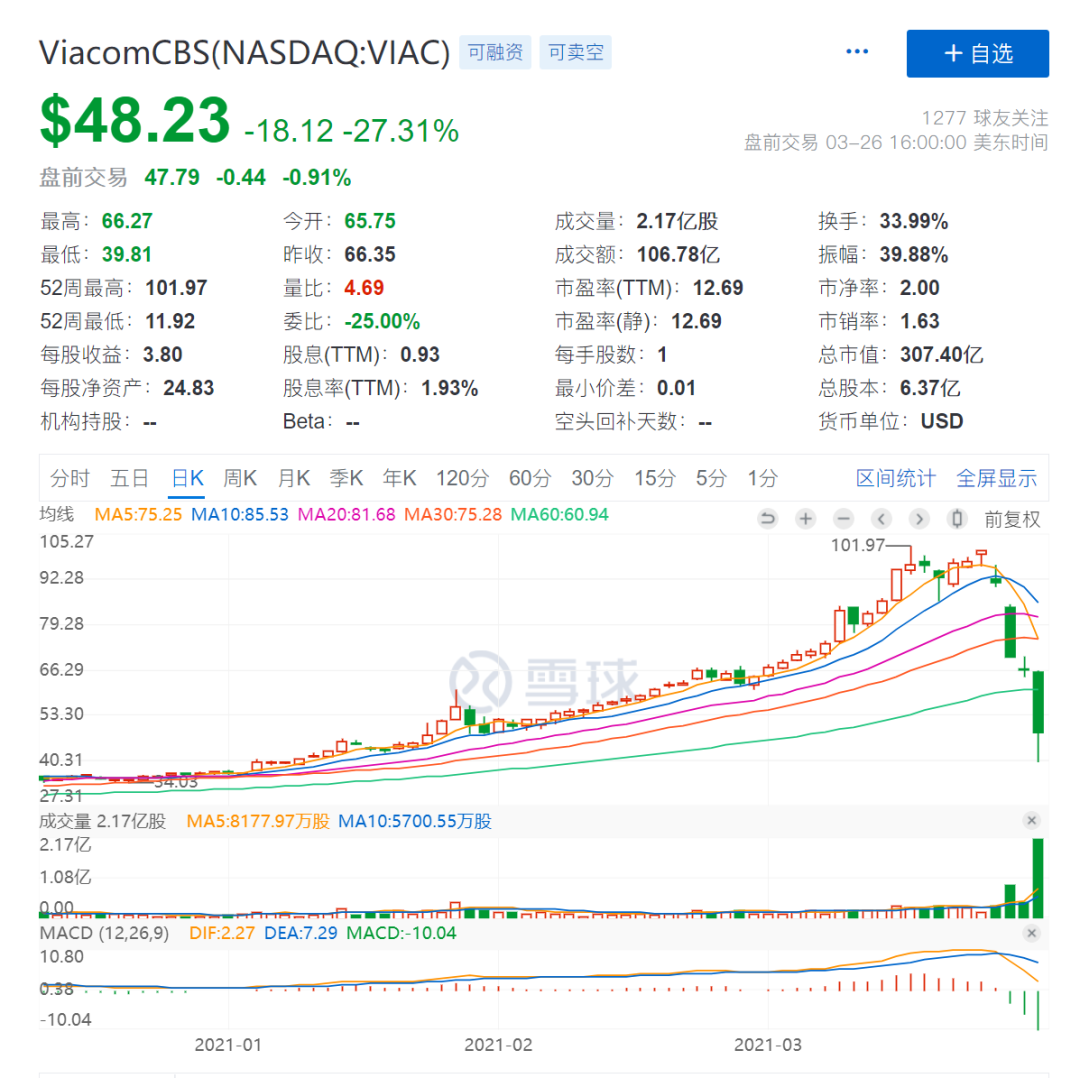Switch to the 120分 interval tab
Viewport: 1080px width, 1078px height.
coord(462,477)
